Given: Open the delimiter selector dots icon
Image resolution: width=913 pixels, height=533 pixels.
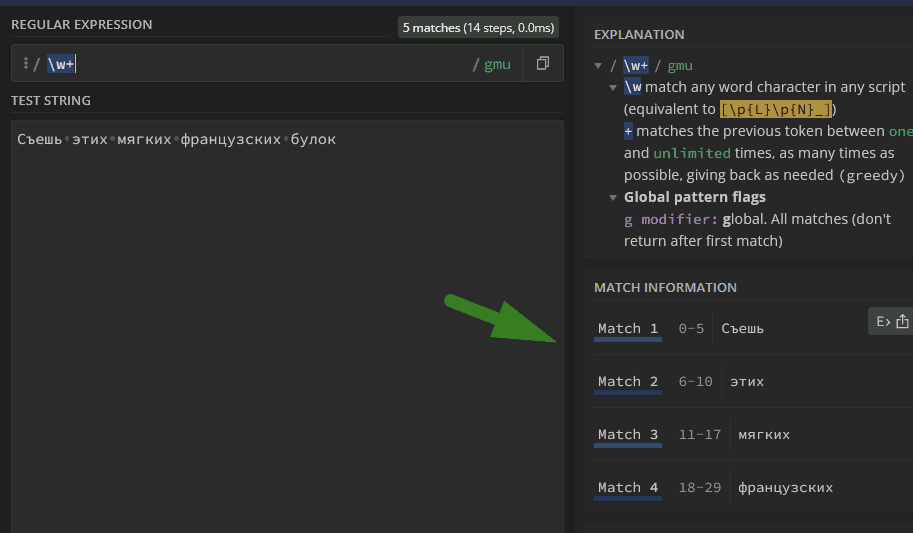Looking at the screenshot, I should pyautogui.click(x=25, y=64).
